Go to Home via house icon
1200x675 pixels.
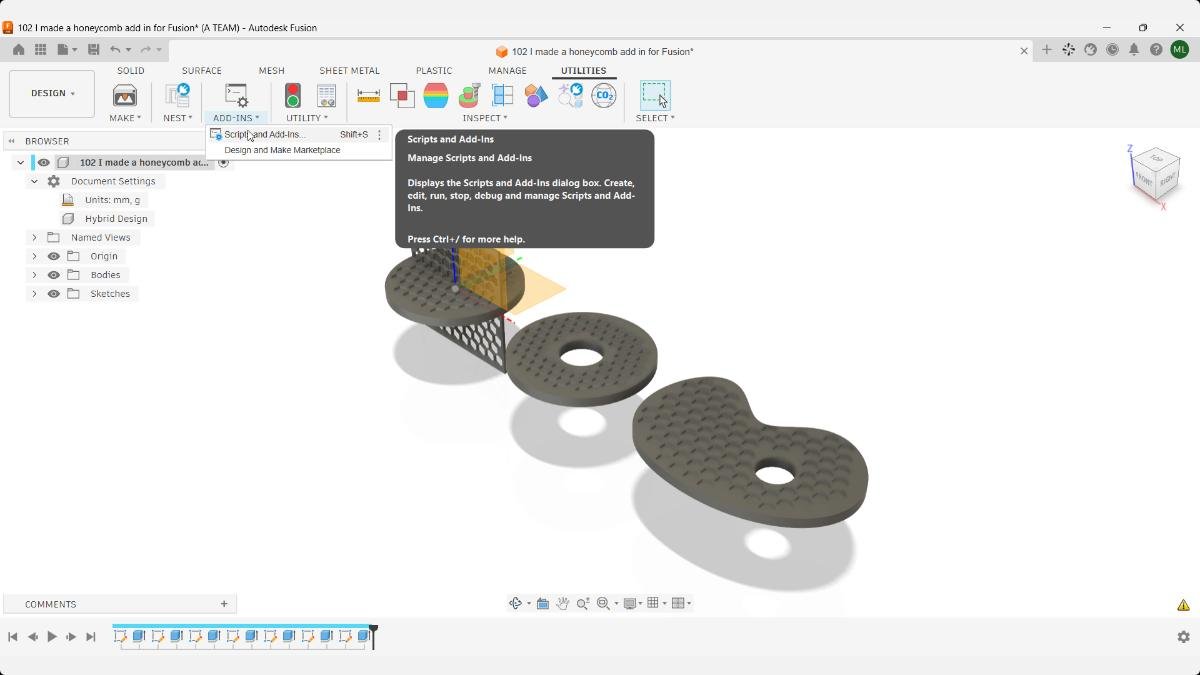pyautogui.click(x=19, y=50)
